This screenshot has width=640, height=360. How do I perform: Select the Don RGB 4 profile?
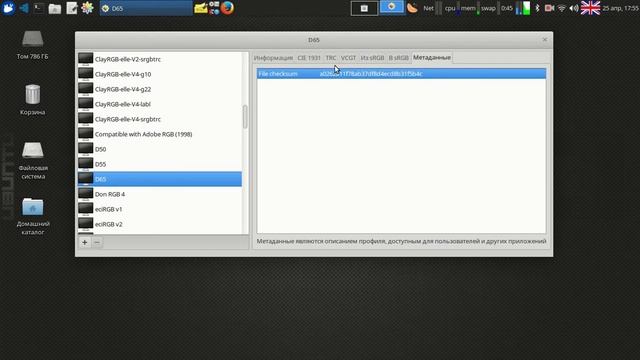(x=160, y=194)
